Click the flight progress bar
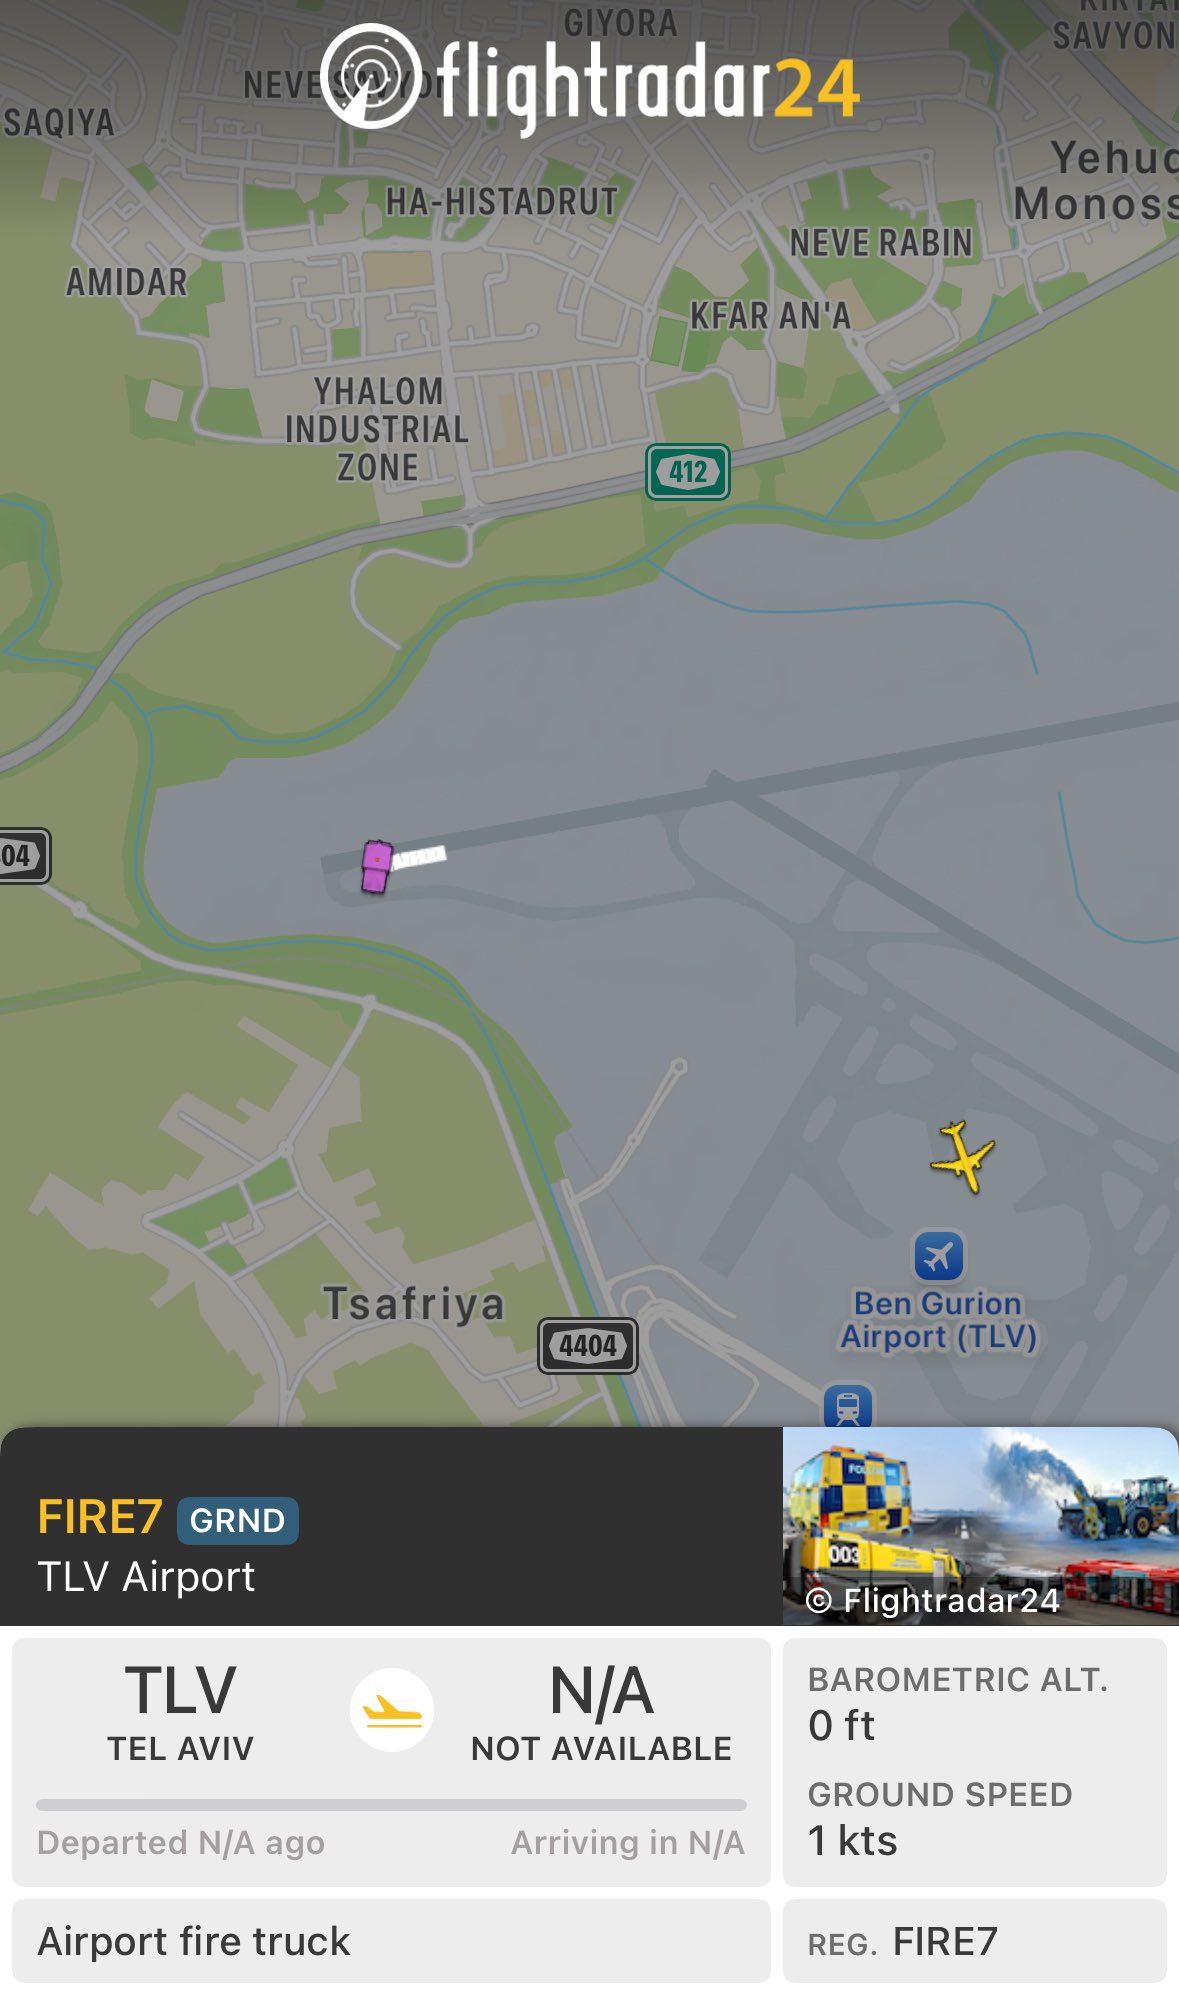Screen dimensions: 1179x1995 [x=391, y=1805]
